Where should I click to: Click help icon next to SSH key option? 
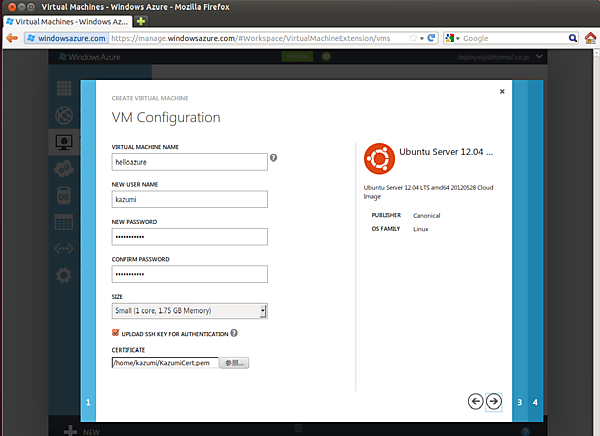click(x=234, y=333)
